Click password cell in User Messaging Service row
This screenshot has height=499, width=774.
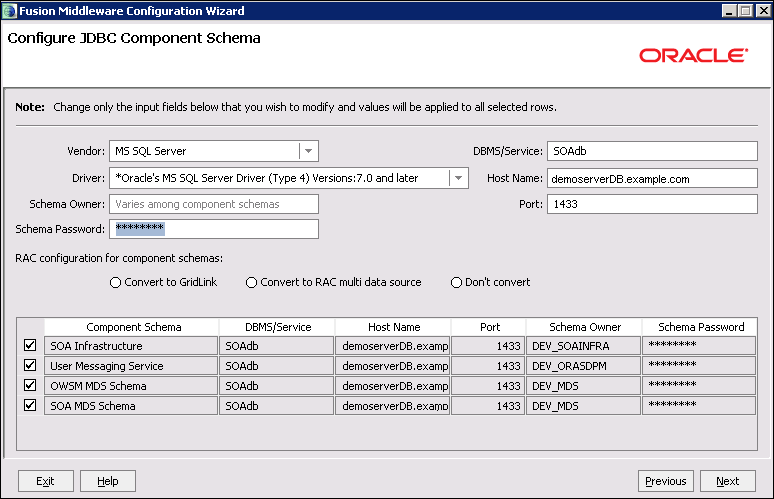(x=699, y=366)
